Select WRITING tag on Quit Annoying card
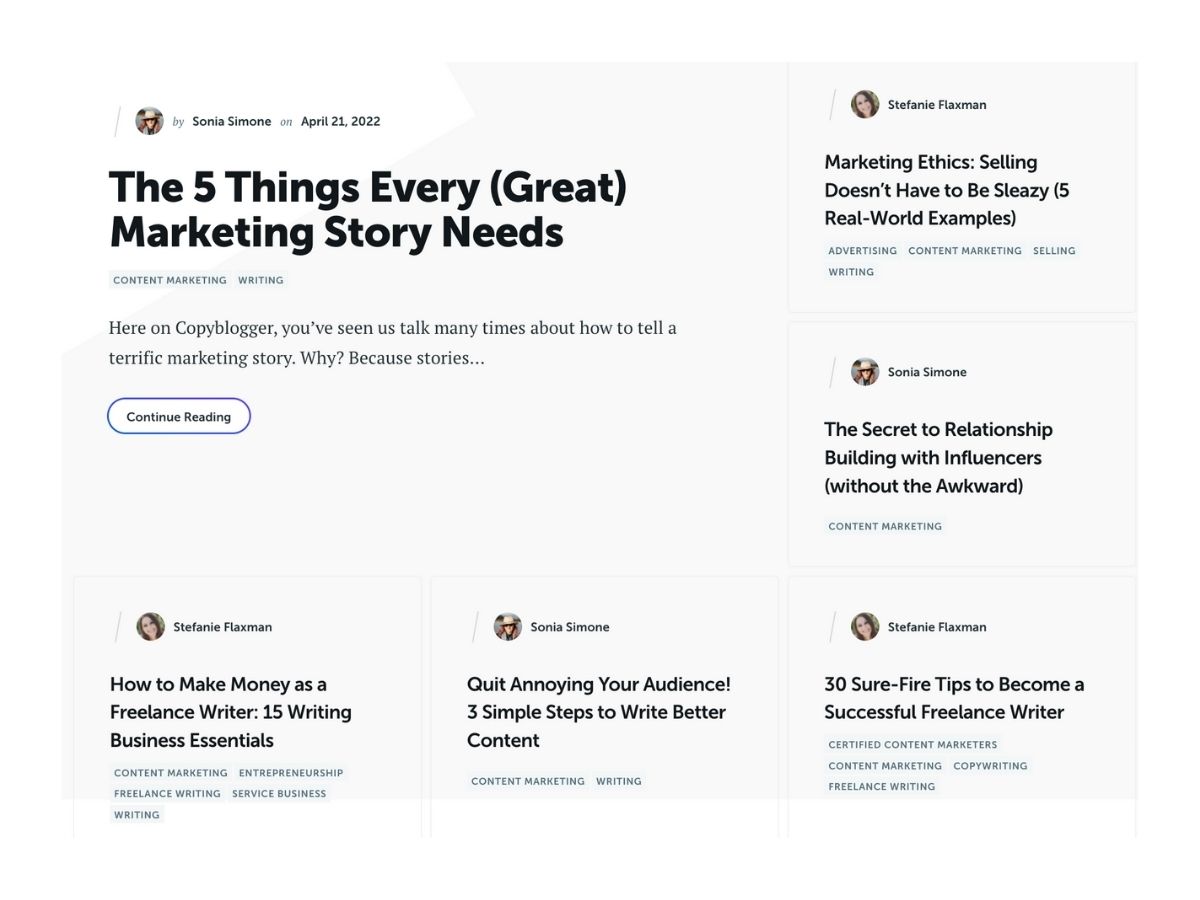 coord(619,782)
